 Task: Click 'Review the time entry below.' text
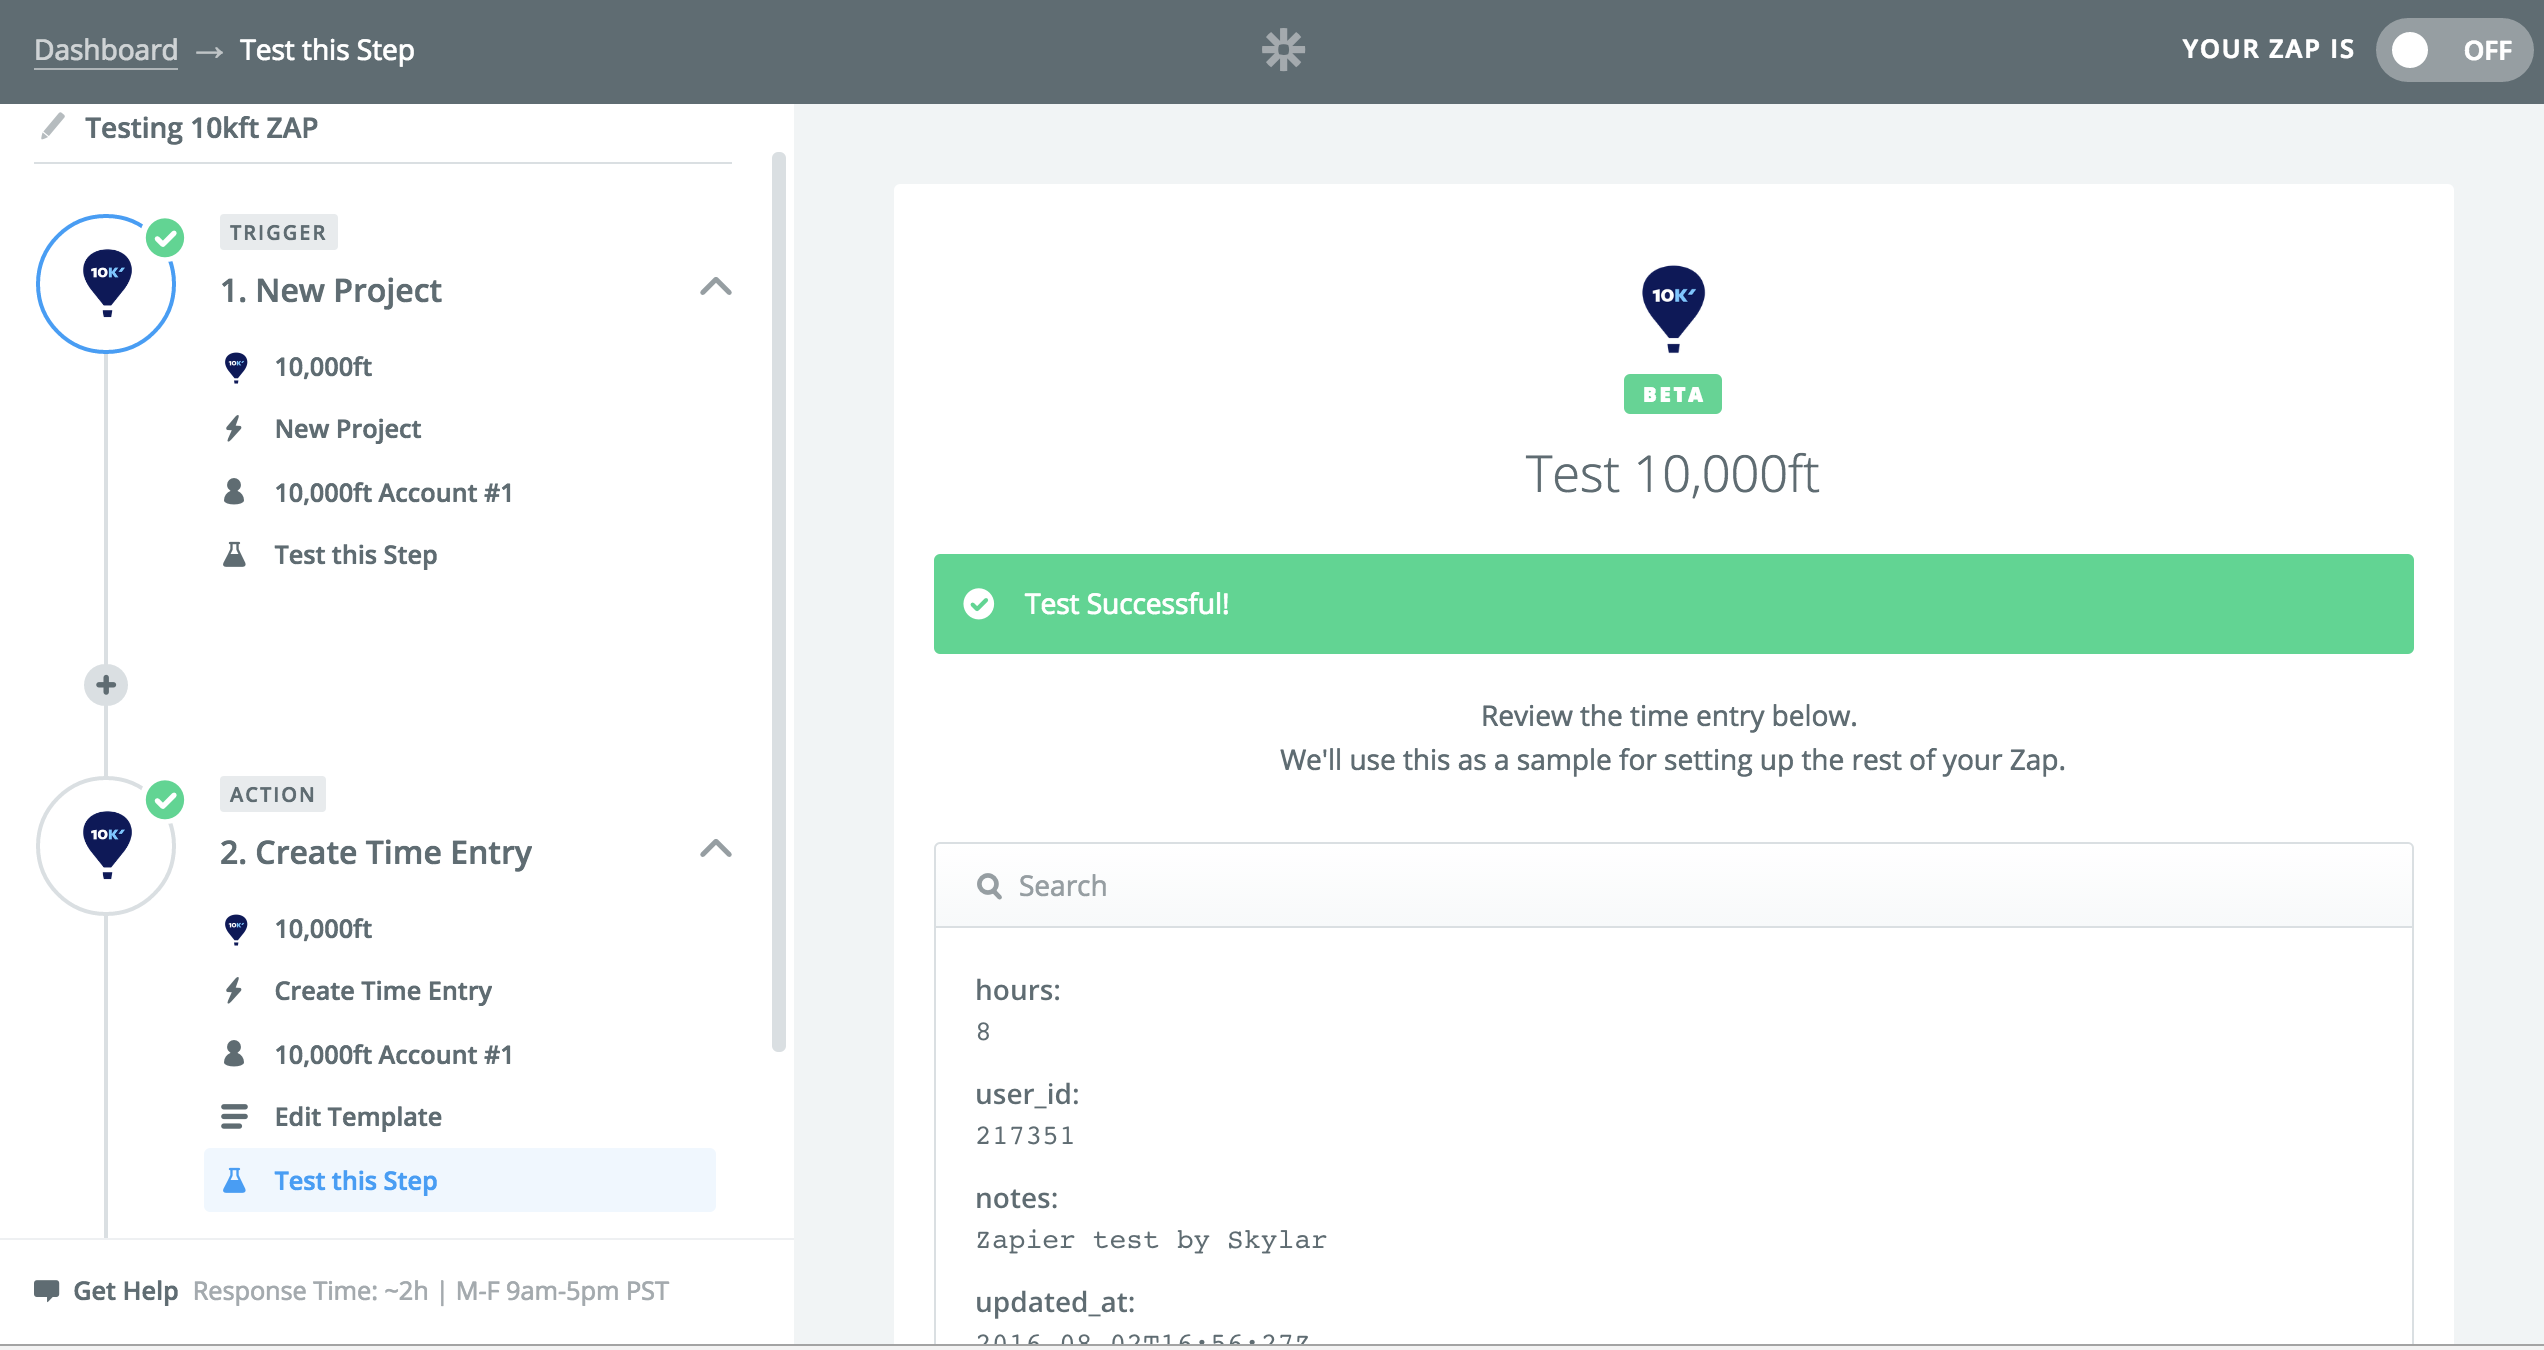[1668, 716]
